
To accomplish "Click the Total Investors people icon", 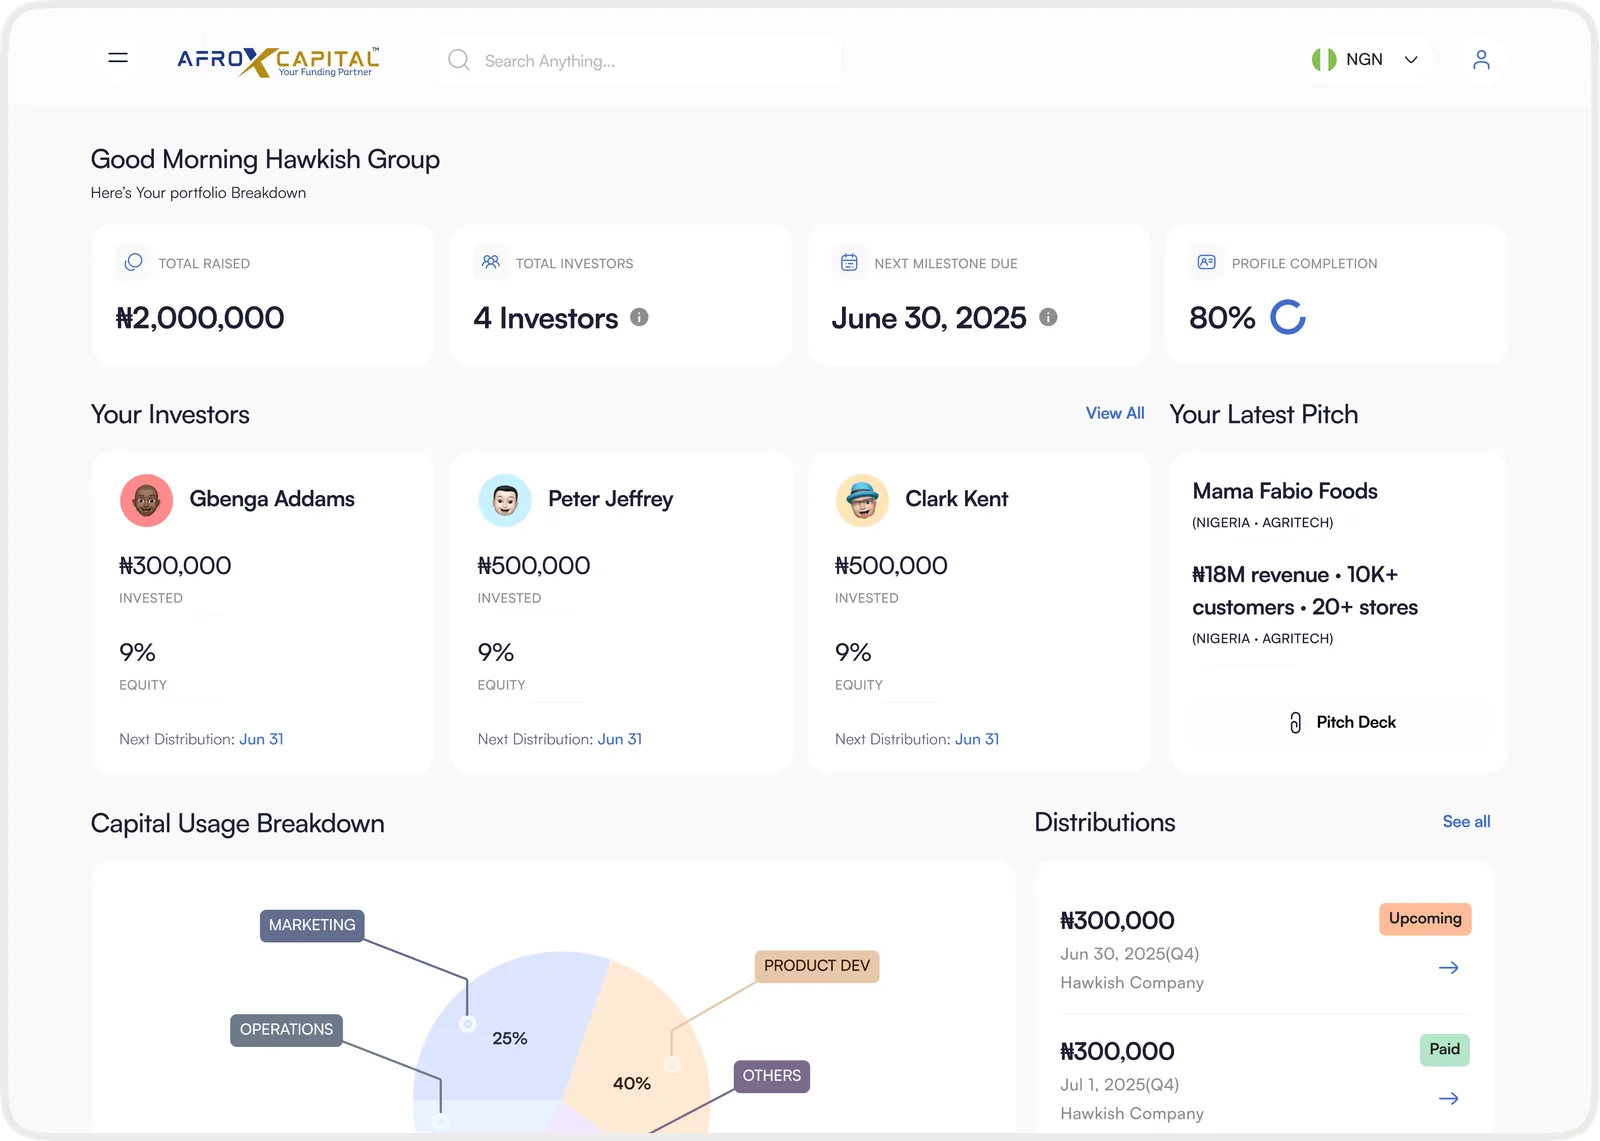I will click(x=490, y=262).
